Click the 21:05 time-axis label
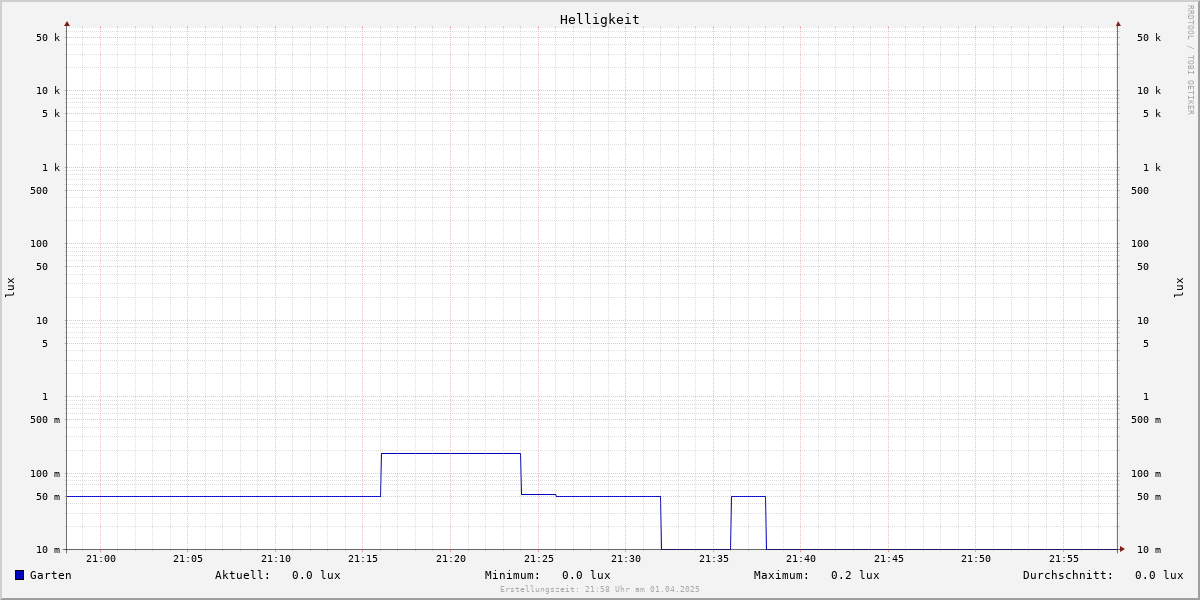This screenshot has height=600, width=1200. (x=188, y=559)
